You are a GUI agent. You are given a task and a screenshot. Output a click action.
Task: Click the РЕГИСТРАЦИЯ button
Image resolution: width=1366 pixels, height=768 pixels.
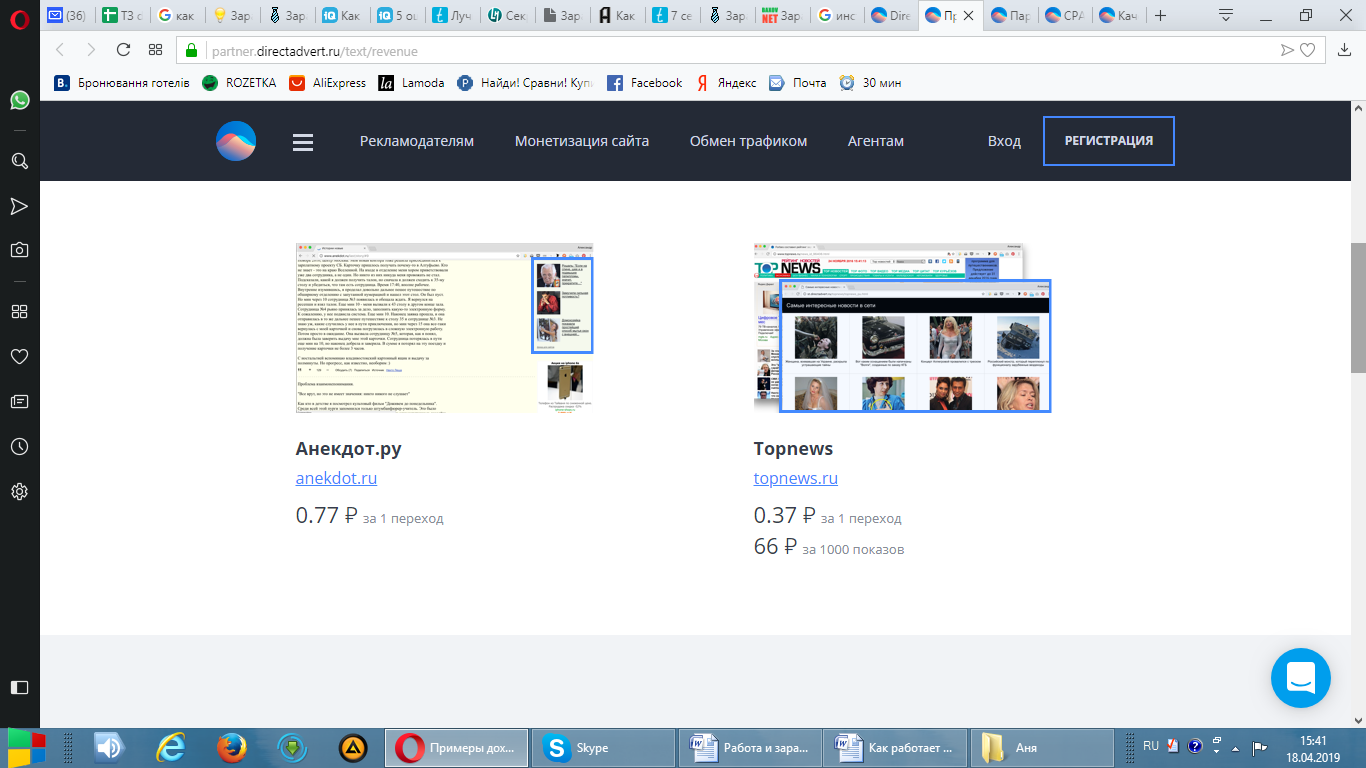[1108, 141]
